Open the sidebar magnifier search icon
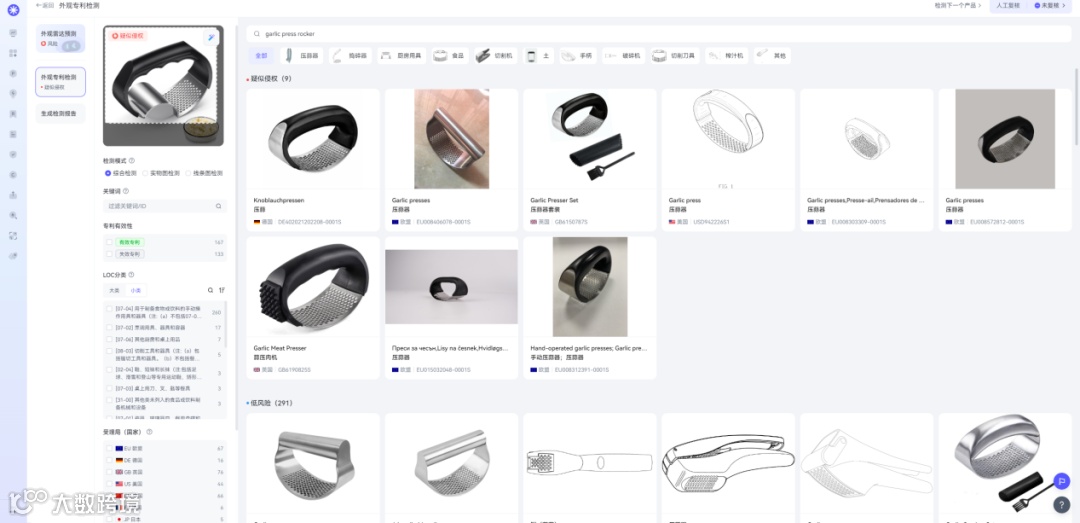1080x523 pixels. 13,215
